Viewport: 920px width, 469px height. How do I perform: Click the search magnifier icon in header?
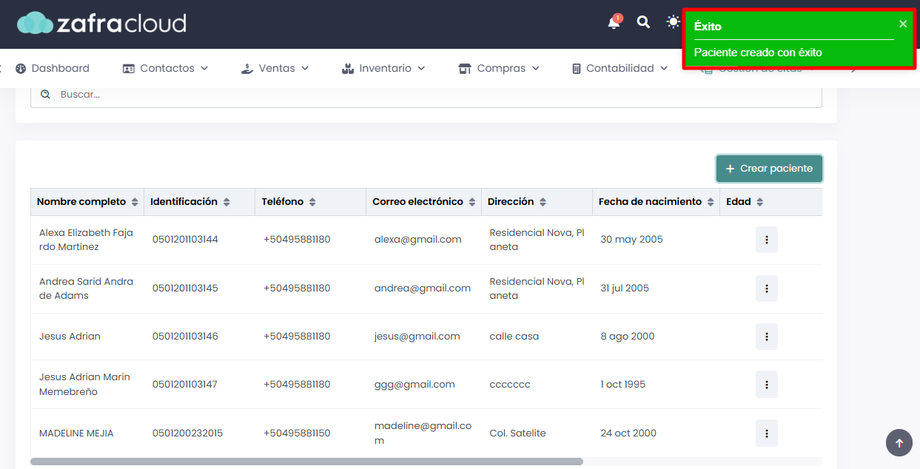click(643, 22)
